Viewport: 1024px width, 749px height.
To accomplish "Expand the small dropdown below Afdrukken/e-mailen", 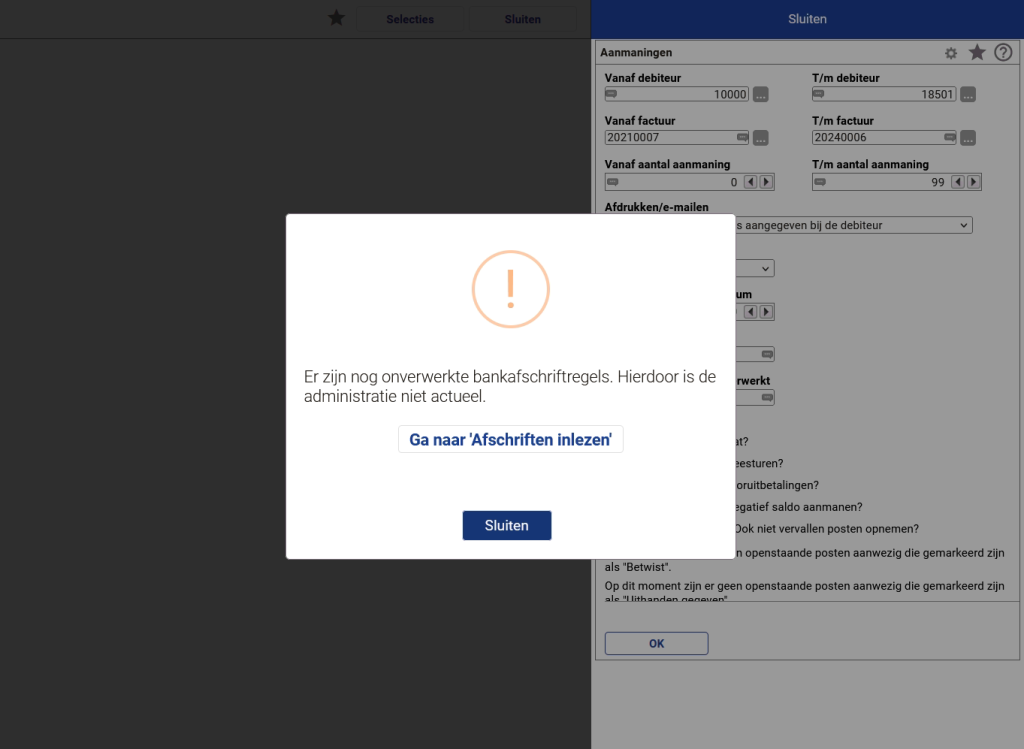I will (764, 268).
